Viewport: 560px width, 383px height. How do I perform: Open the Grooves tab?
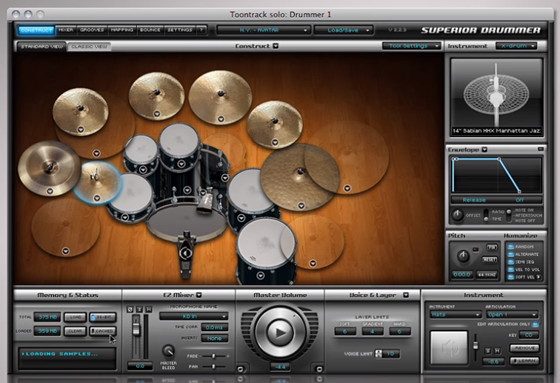coord(92,30)
